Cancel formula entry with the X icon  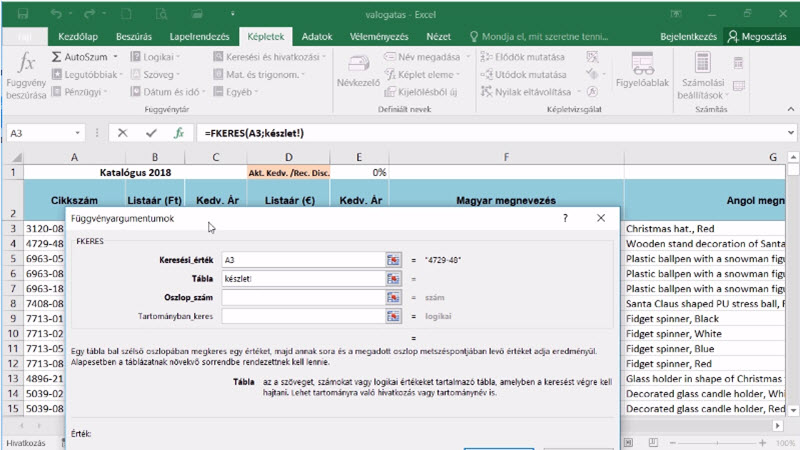click(x=122, y=133)
